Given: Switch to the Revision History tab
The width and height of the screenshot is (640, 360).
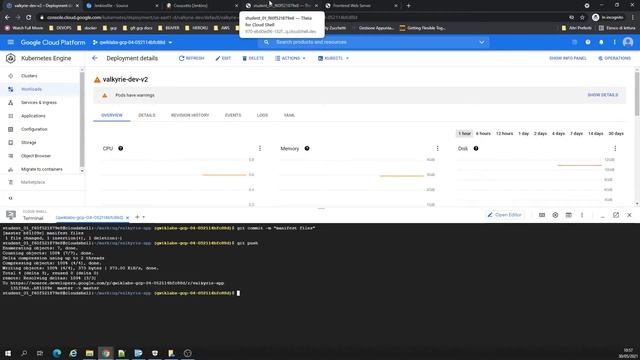Looking at the screenshot, I should tap(190, 116).
